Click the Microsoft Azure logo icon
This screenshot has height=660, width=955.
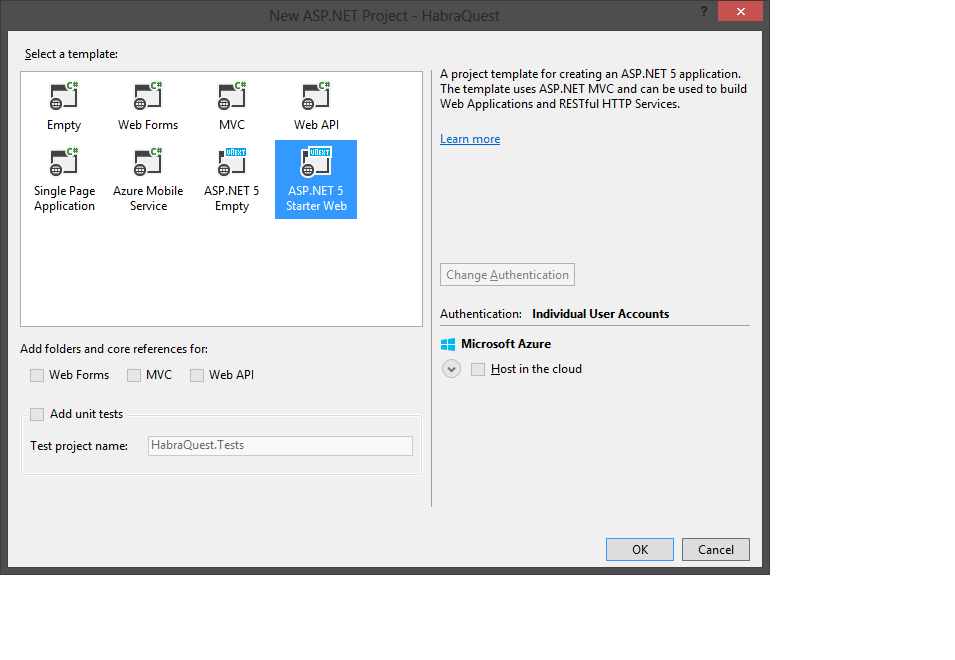tap(448, 345)
